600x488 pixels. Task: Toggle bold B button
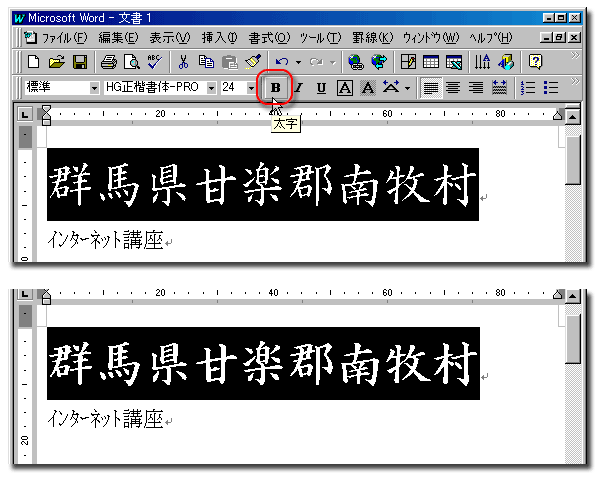pos(275,88)
